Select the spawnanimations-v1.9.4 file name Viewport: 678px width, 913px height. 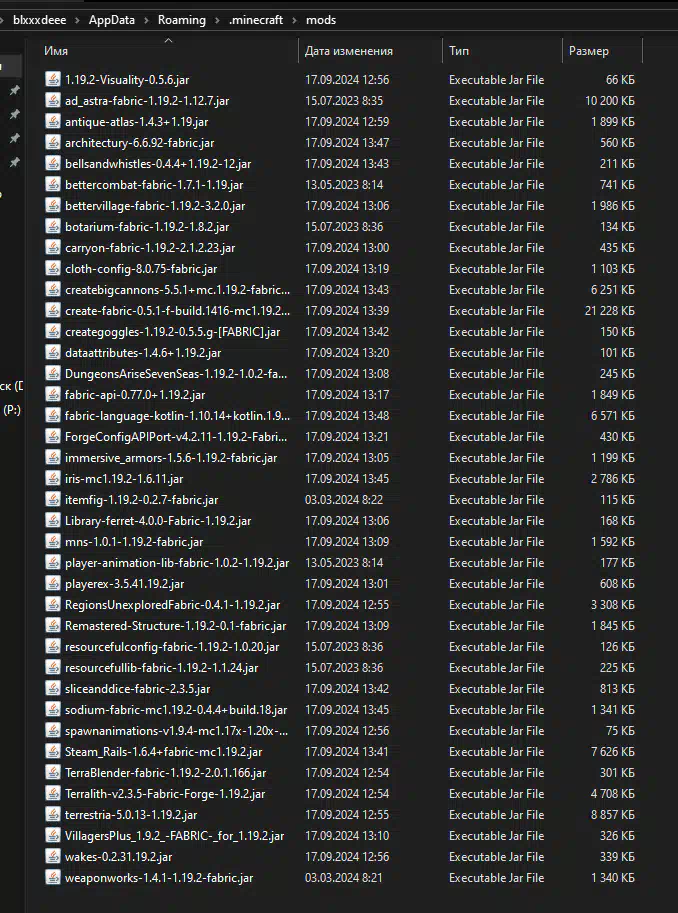[176, 730]
